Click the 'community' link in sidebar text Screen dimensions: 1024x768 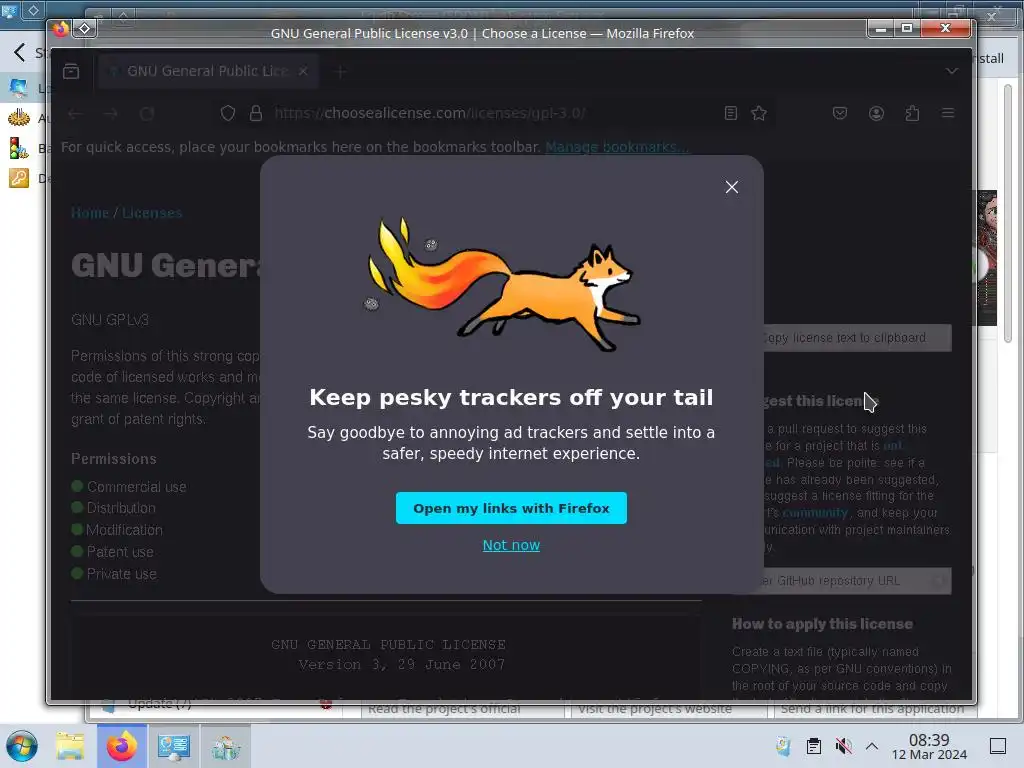coord(815,513)
